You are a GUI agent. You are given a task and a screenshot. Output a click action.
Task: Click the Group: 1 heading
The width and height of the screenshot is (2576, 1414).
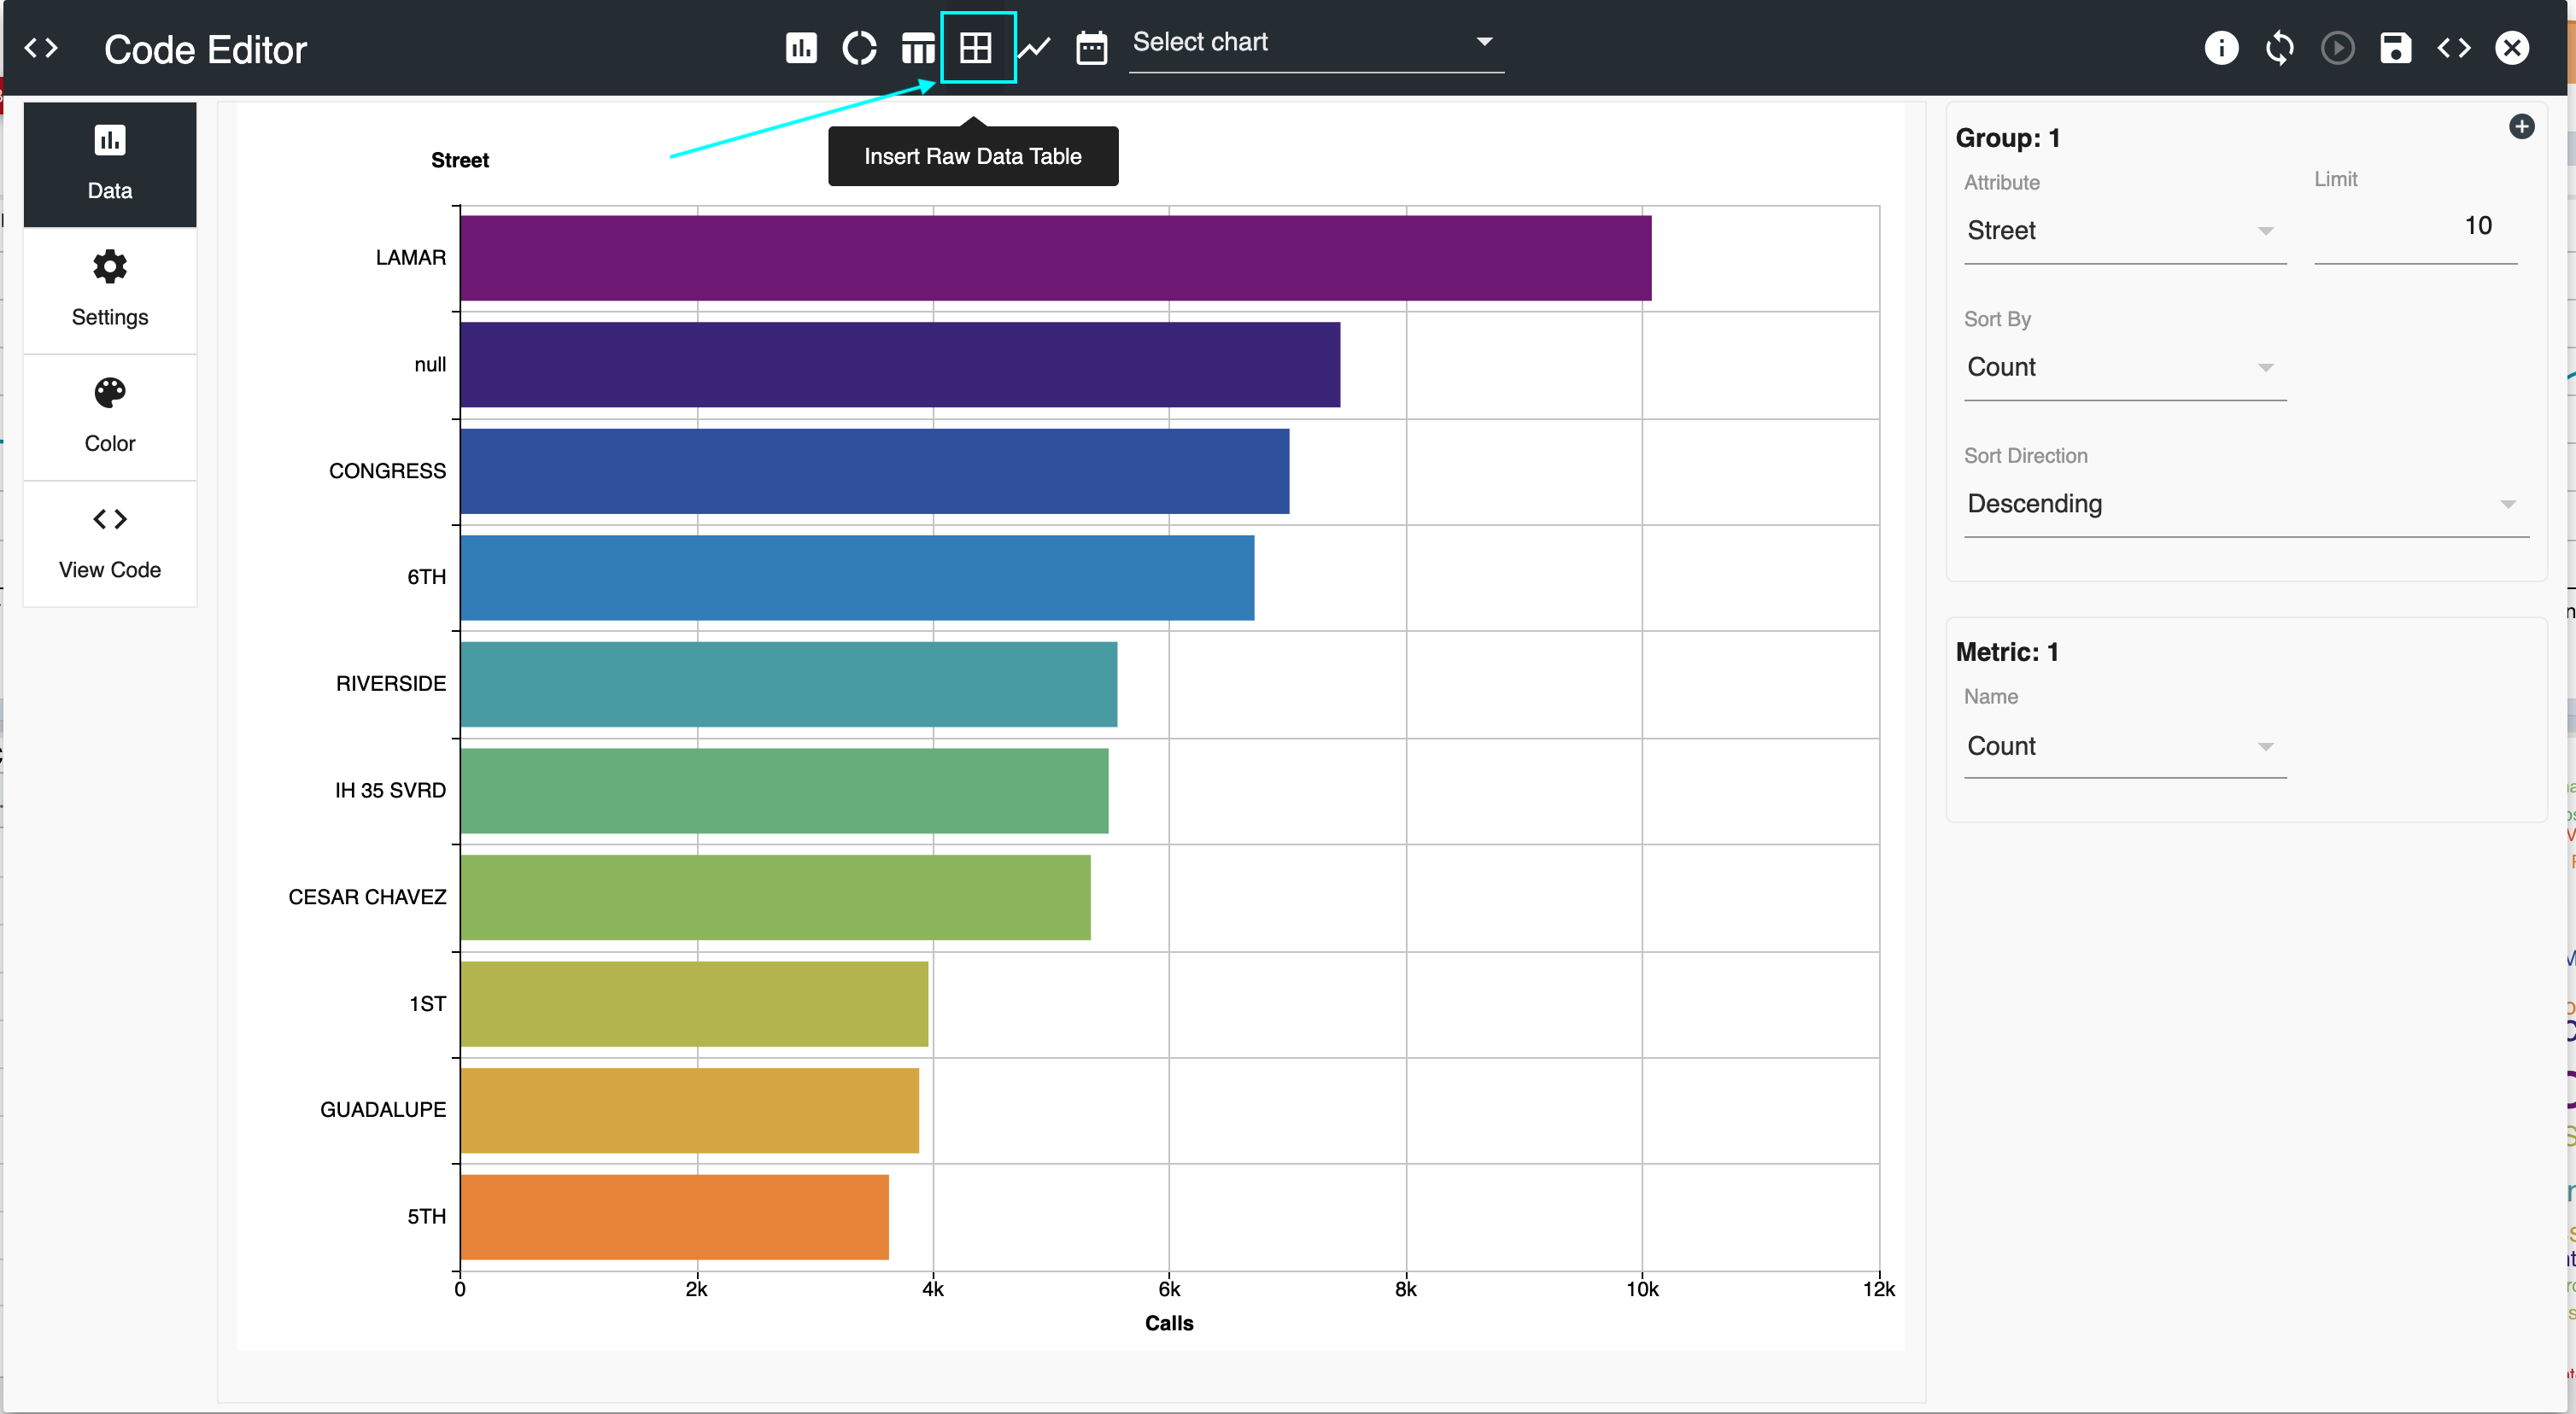(2007, 138)
